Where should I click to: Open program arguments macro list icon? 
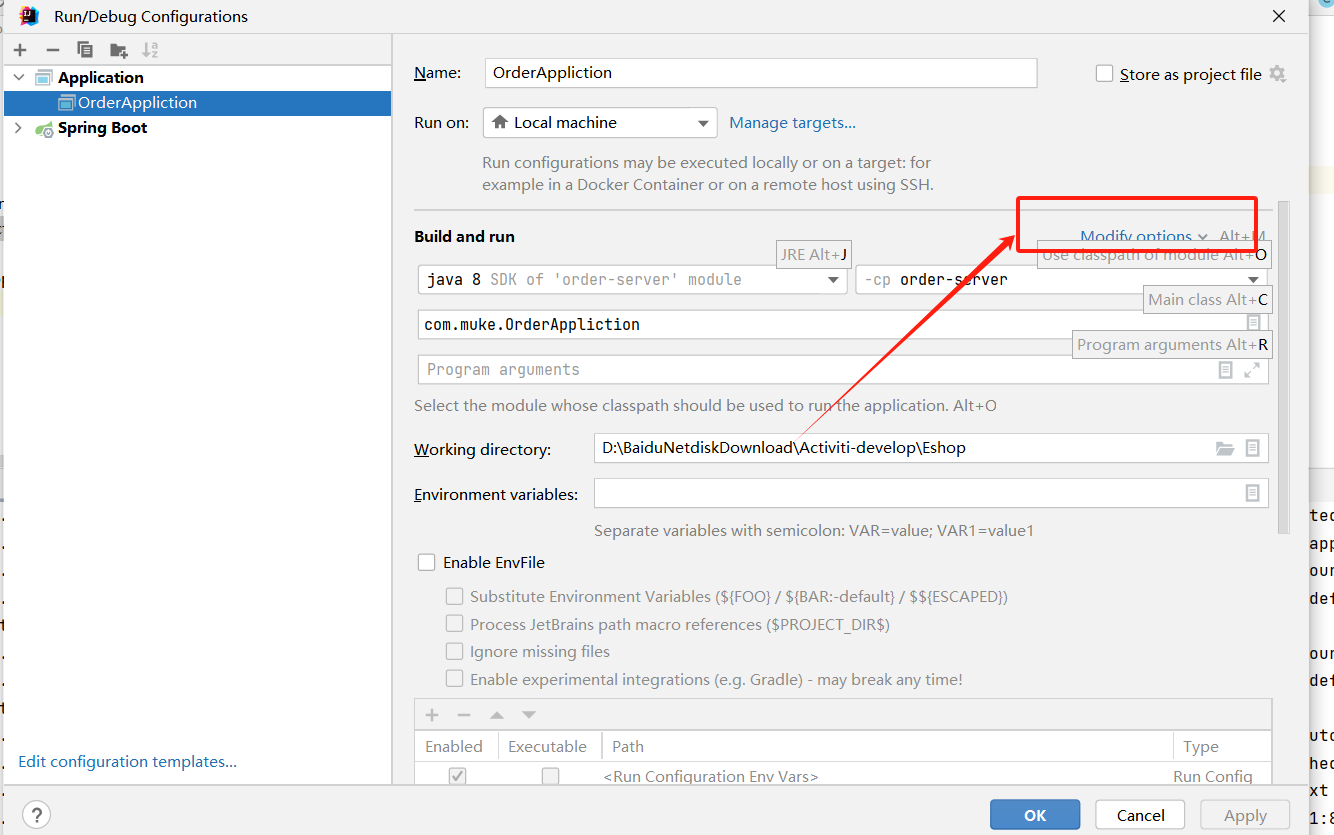(x=1226, y=370)
